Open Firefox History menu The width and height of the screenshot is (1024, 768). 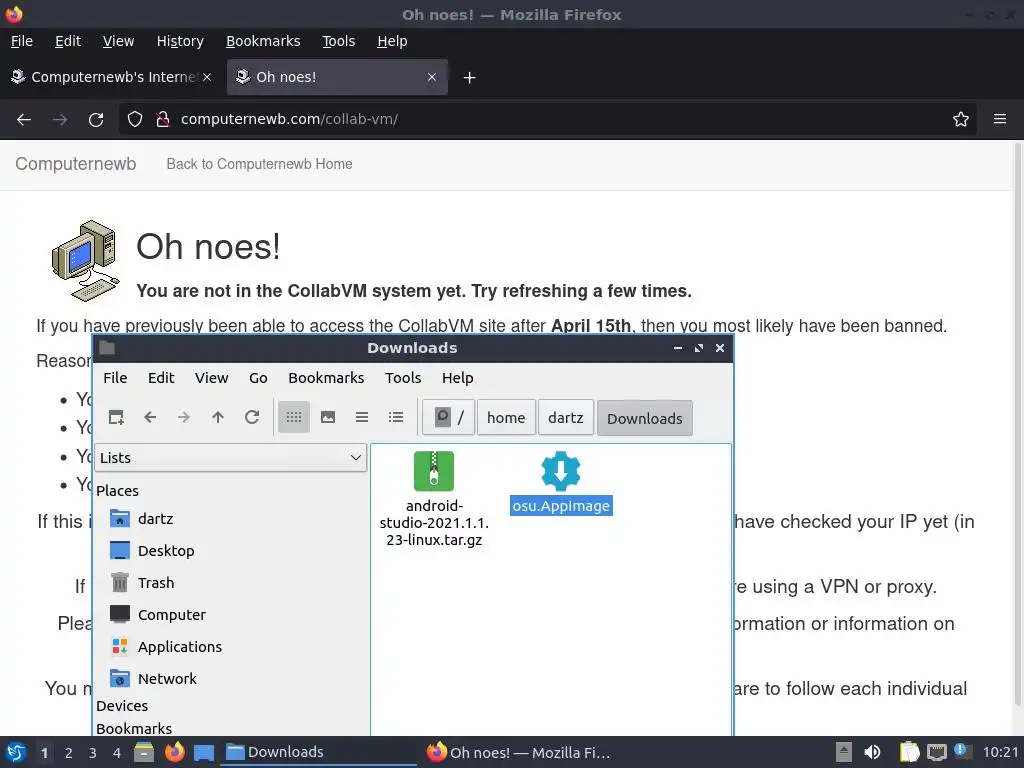(180, 41)
